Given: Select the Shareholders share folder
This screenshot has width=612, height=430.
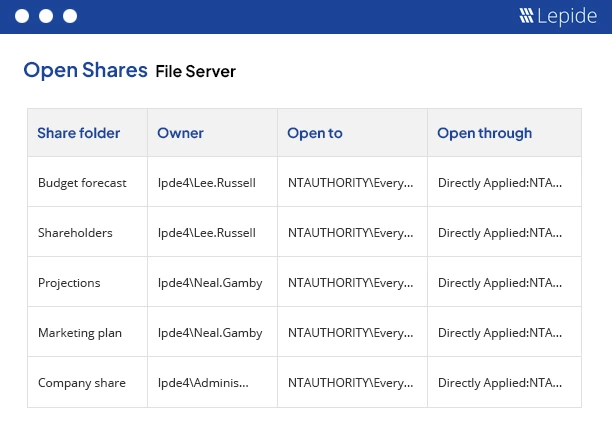Looking at the screenshot, I should pos(75,233).
